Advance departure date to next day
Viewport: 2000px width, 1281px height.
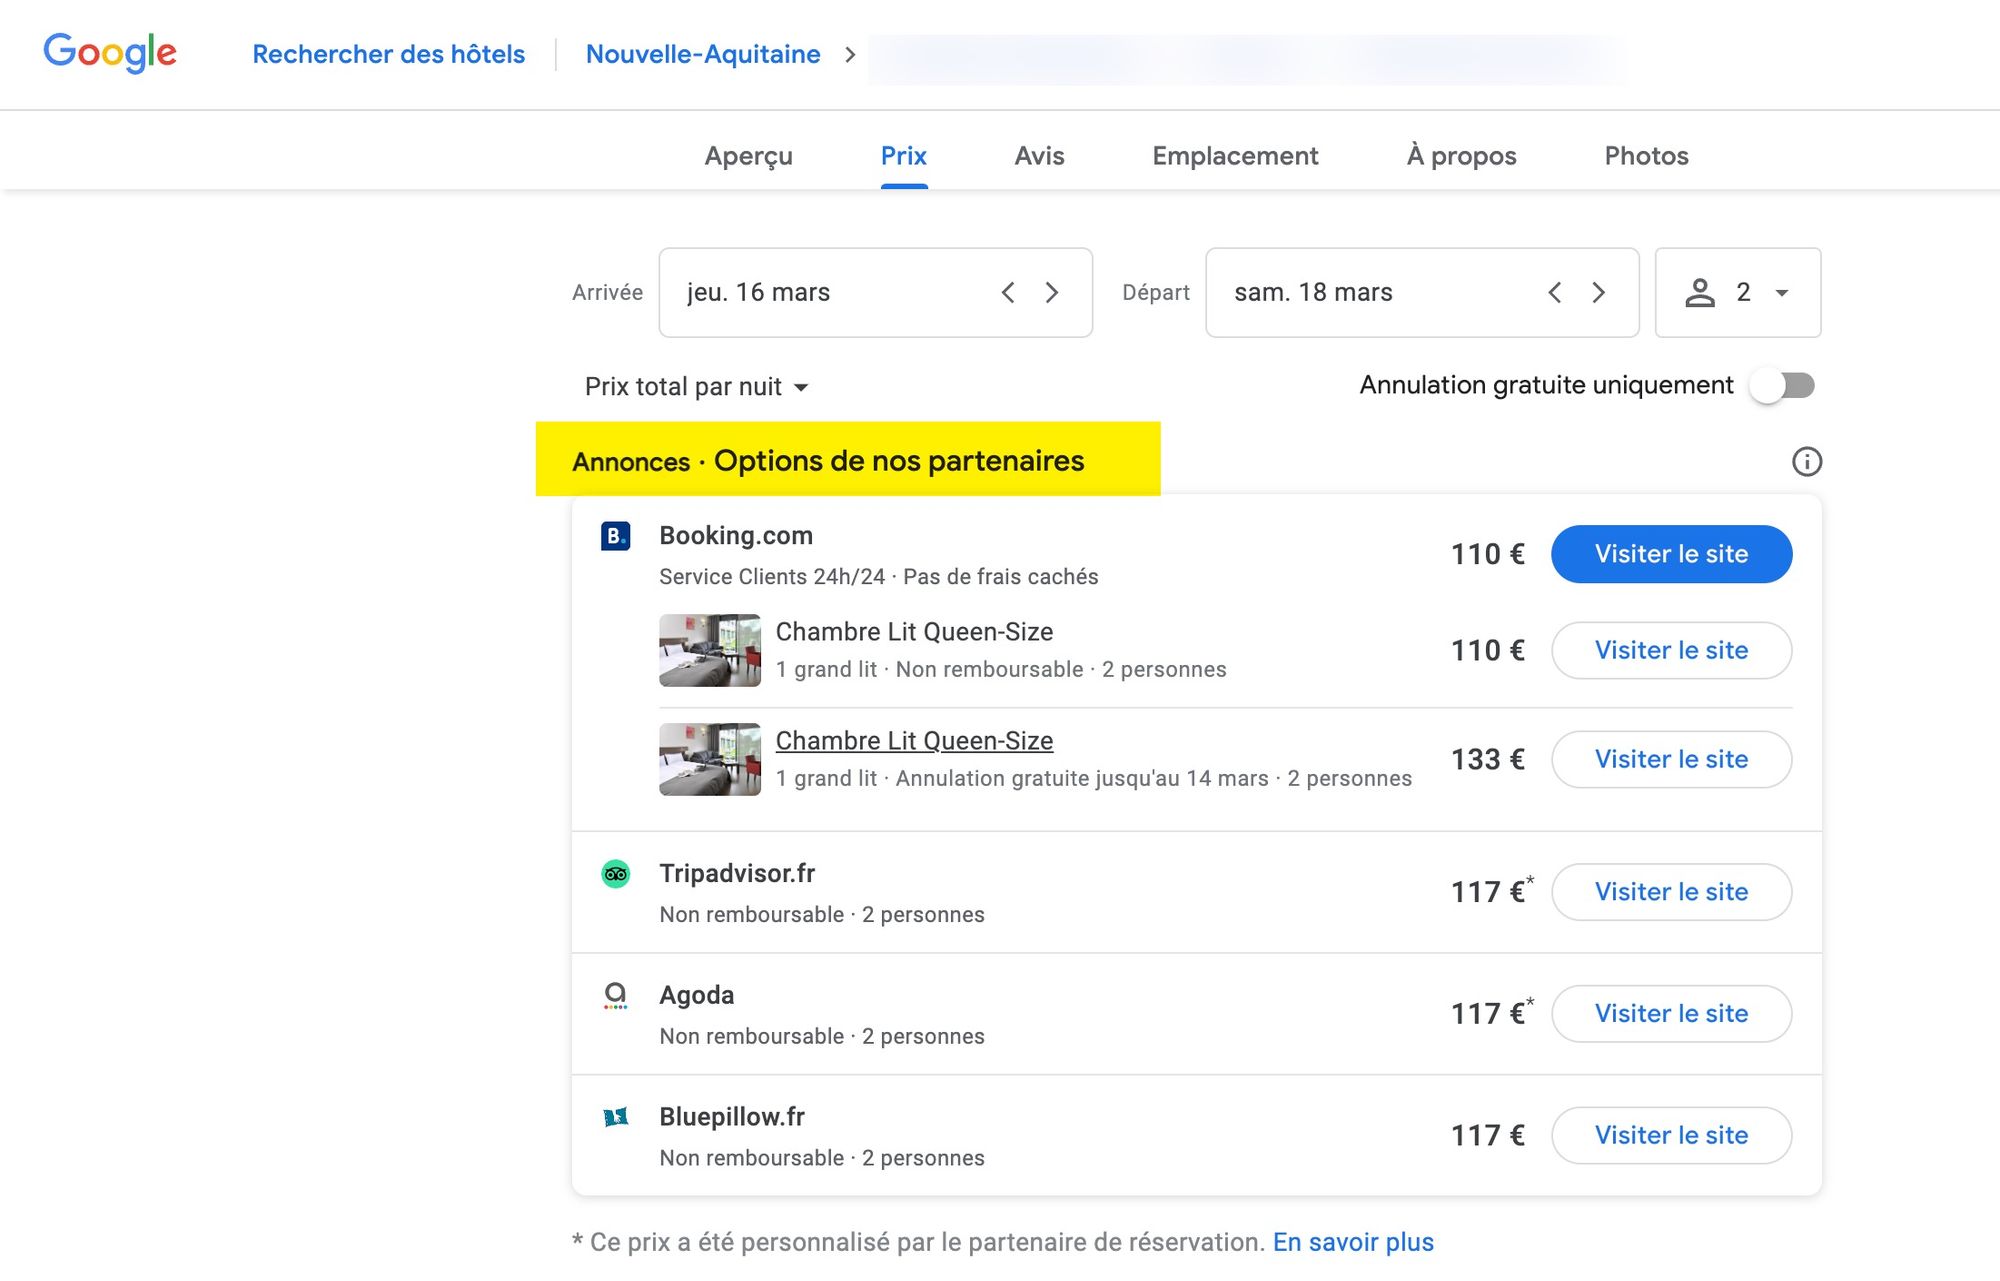tap(1598, 293)
